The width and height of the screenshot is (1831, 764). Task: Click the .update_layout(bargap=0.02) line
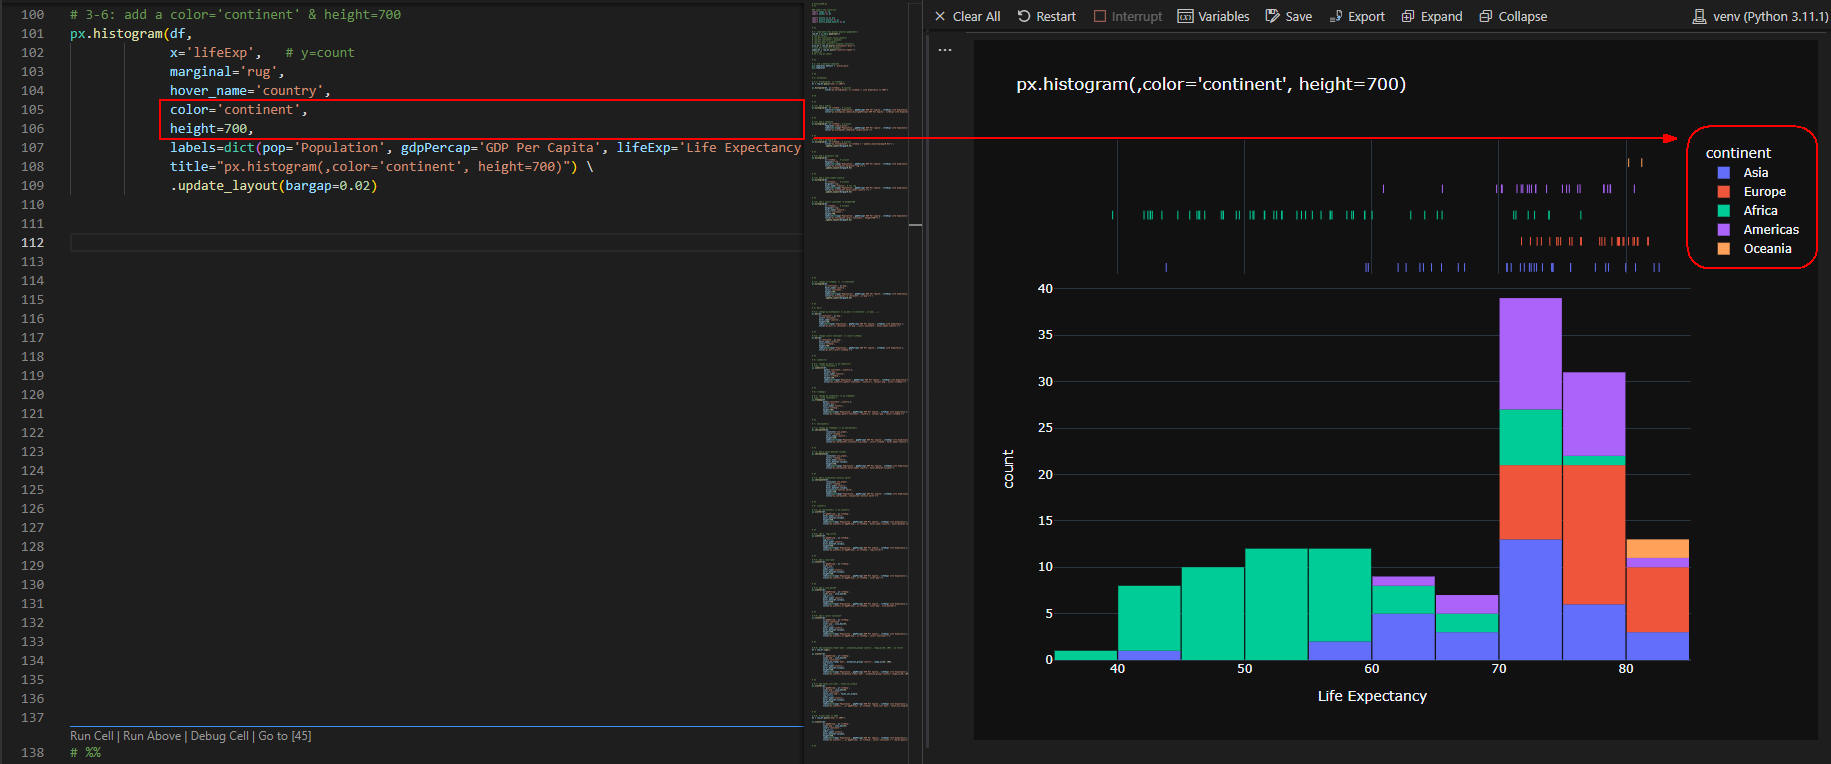click(273, 186)
